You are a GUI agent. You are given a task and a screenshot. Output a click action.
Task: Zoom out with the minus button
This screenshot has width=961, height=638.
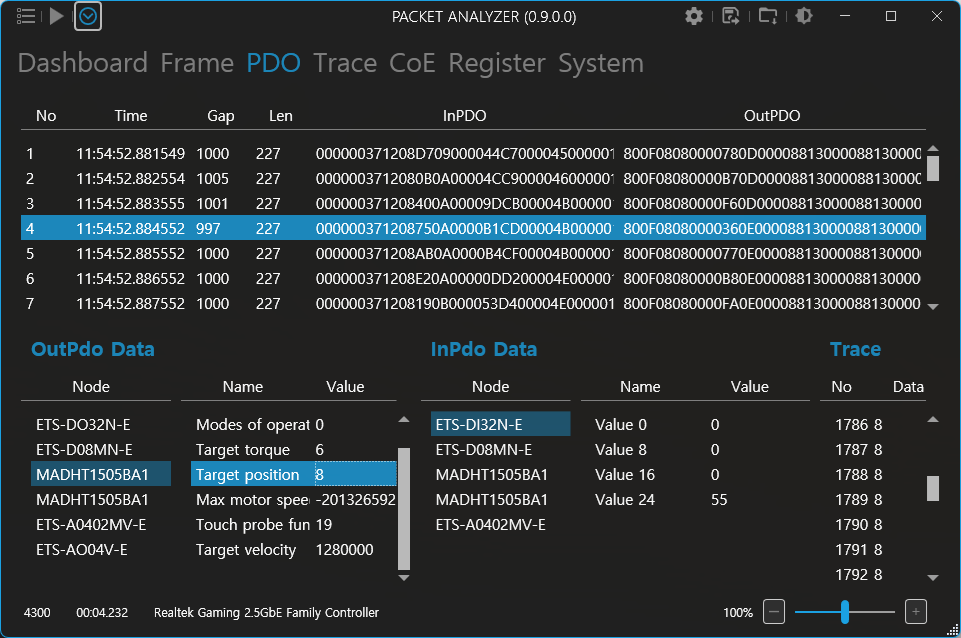click(773, 611)
